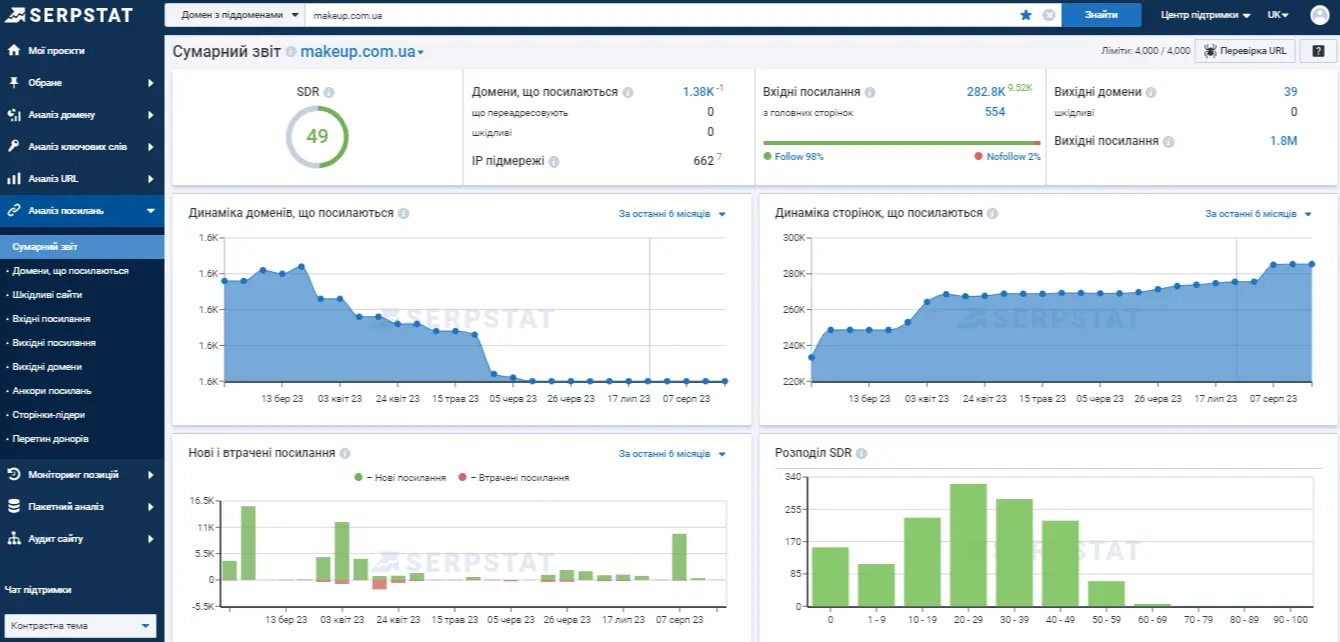This screenshot has height=642, width=1340.
Task: Open period dropdown of Динаміка доменів chart
Action: pos(672,214)
